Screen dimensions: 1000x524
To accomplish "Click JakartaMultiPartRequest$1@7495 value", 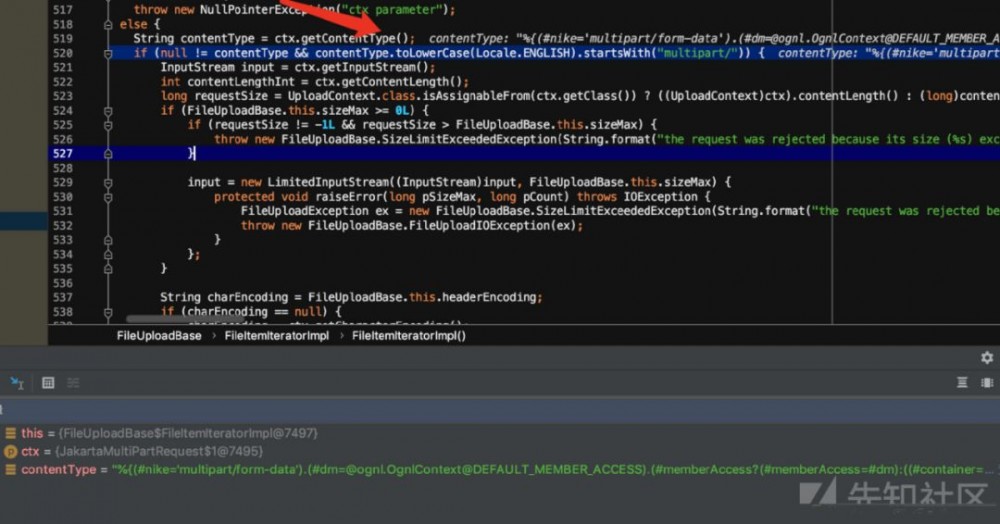I will click(159, 451).
